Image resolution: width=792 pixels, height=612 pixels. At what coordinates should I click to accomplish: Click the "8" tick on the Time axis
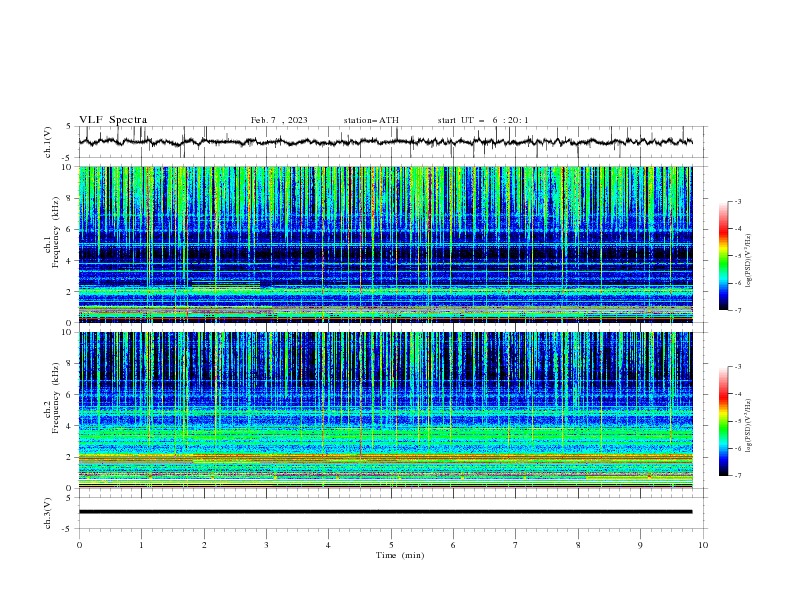tap(578, 545)
